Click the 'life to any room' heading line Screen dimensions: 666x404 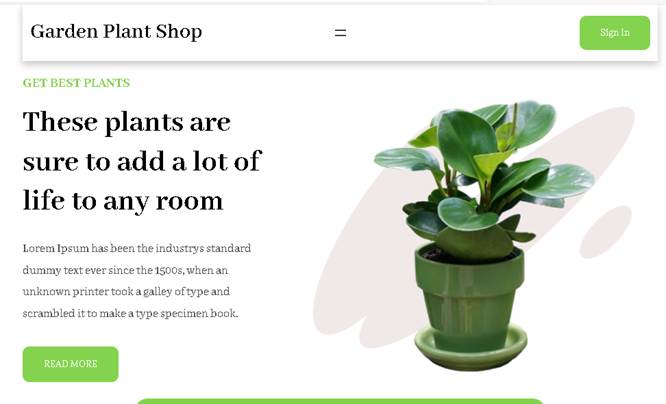123,201
